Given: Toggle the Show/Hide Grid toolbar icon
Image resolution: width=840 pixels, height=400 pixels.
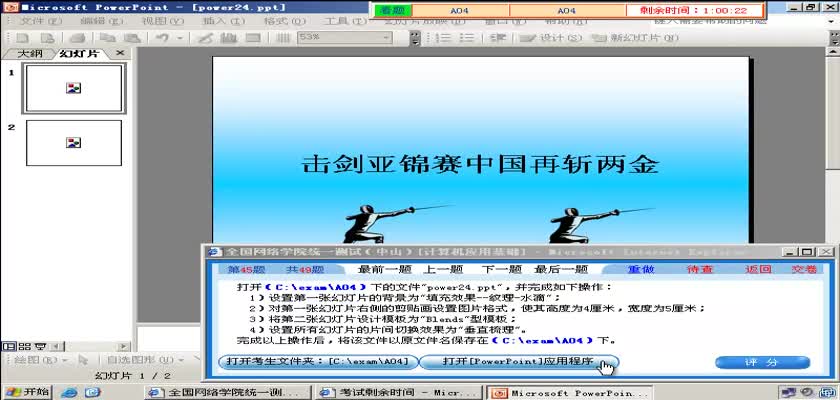Looking at the screenshot, I should [283, 38].
